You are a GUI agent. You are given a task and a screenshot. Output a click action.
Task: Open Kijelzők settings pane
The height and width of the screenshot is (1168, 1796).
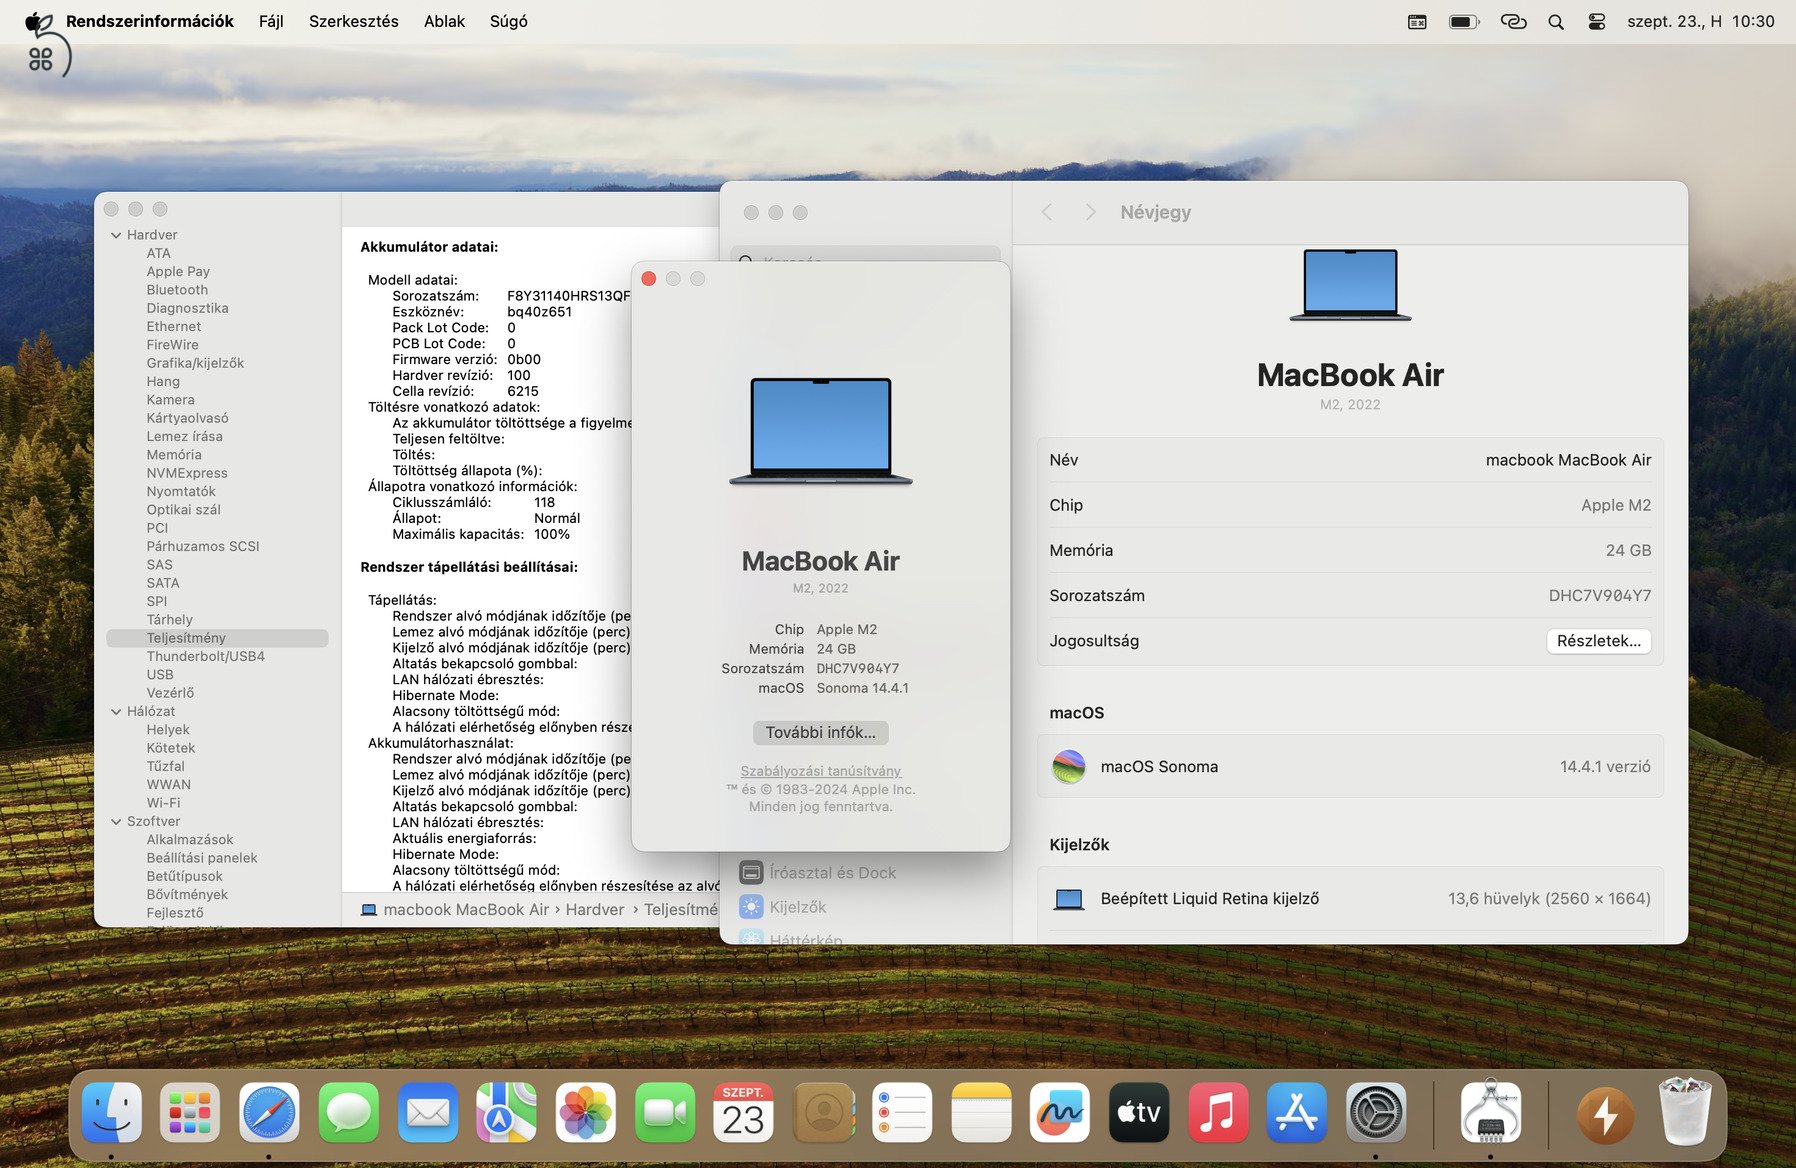click(x=783, y=907)
